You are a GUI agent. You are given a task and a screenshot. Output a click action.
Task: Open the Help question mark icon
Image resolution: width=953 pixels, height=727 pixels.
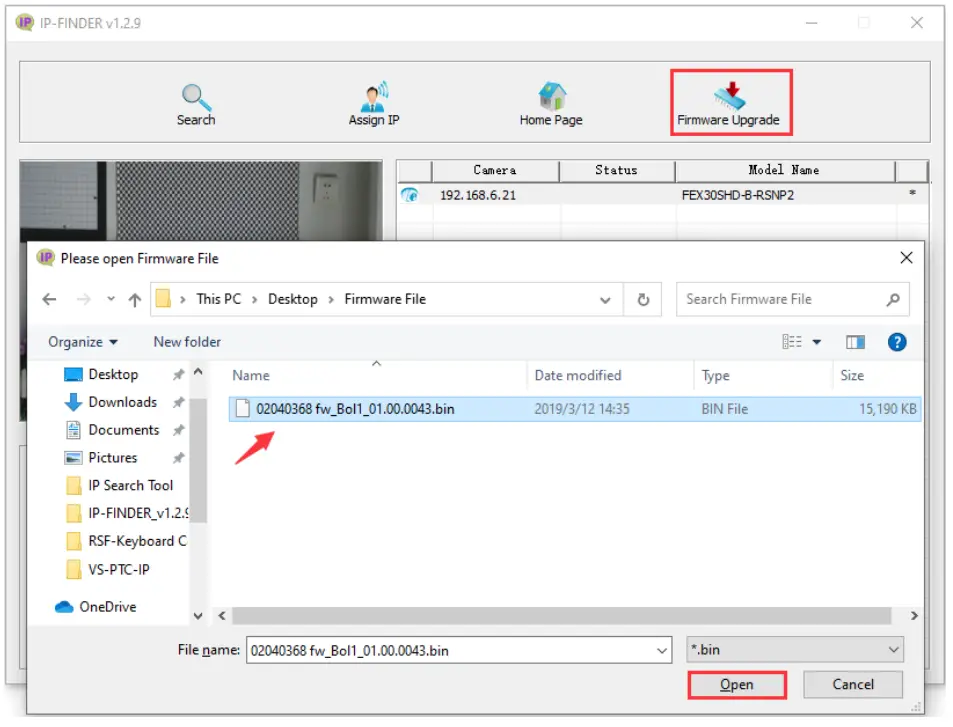pos(897,342)
